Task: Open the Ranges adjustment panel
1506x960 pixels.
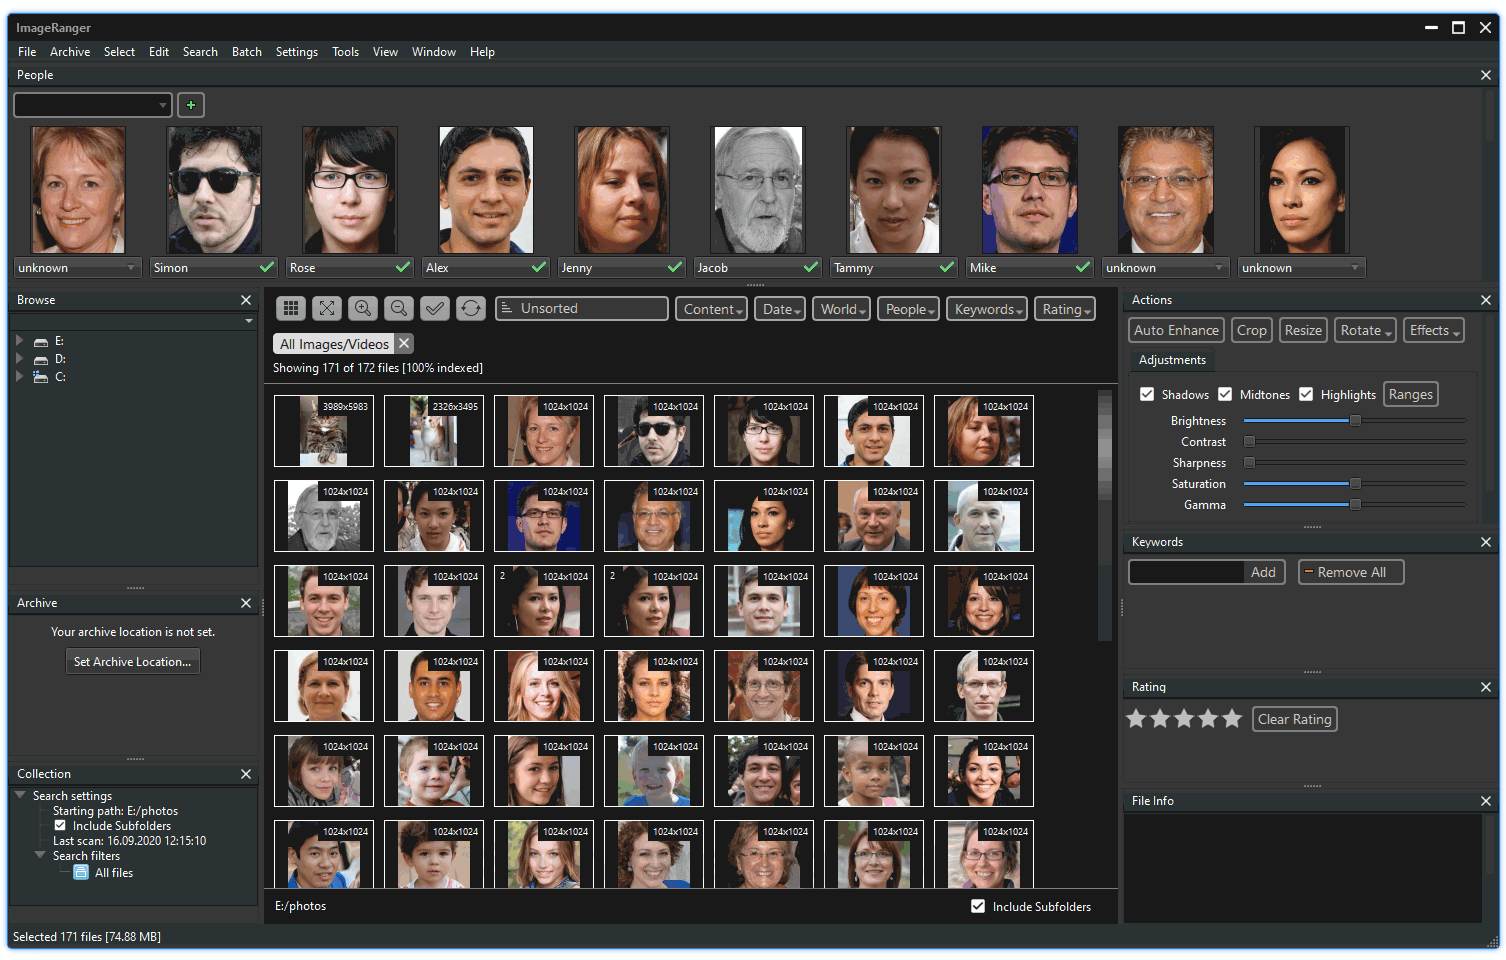Action: tap(1410, 393)
